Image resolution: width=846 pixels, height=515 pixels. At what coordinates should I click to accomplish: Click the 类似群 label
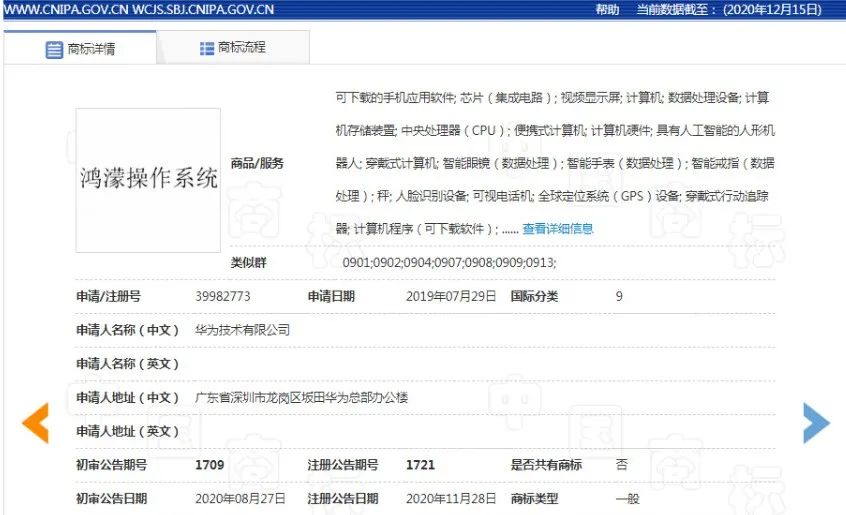coord(248,263)
